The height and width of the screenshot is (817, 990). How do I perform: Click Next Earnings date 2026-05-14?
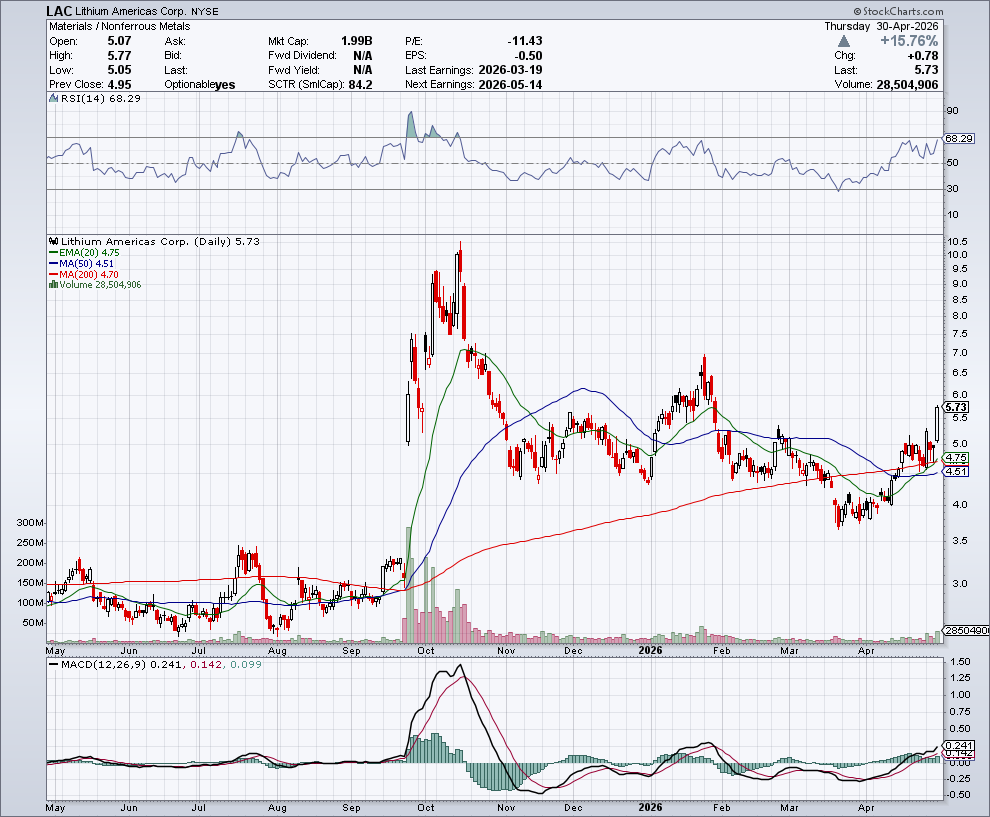[510, 85]
